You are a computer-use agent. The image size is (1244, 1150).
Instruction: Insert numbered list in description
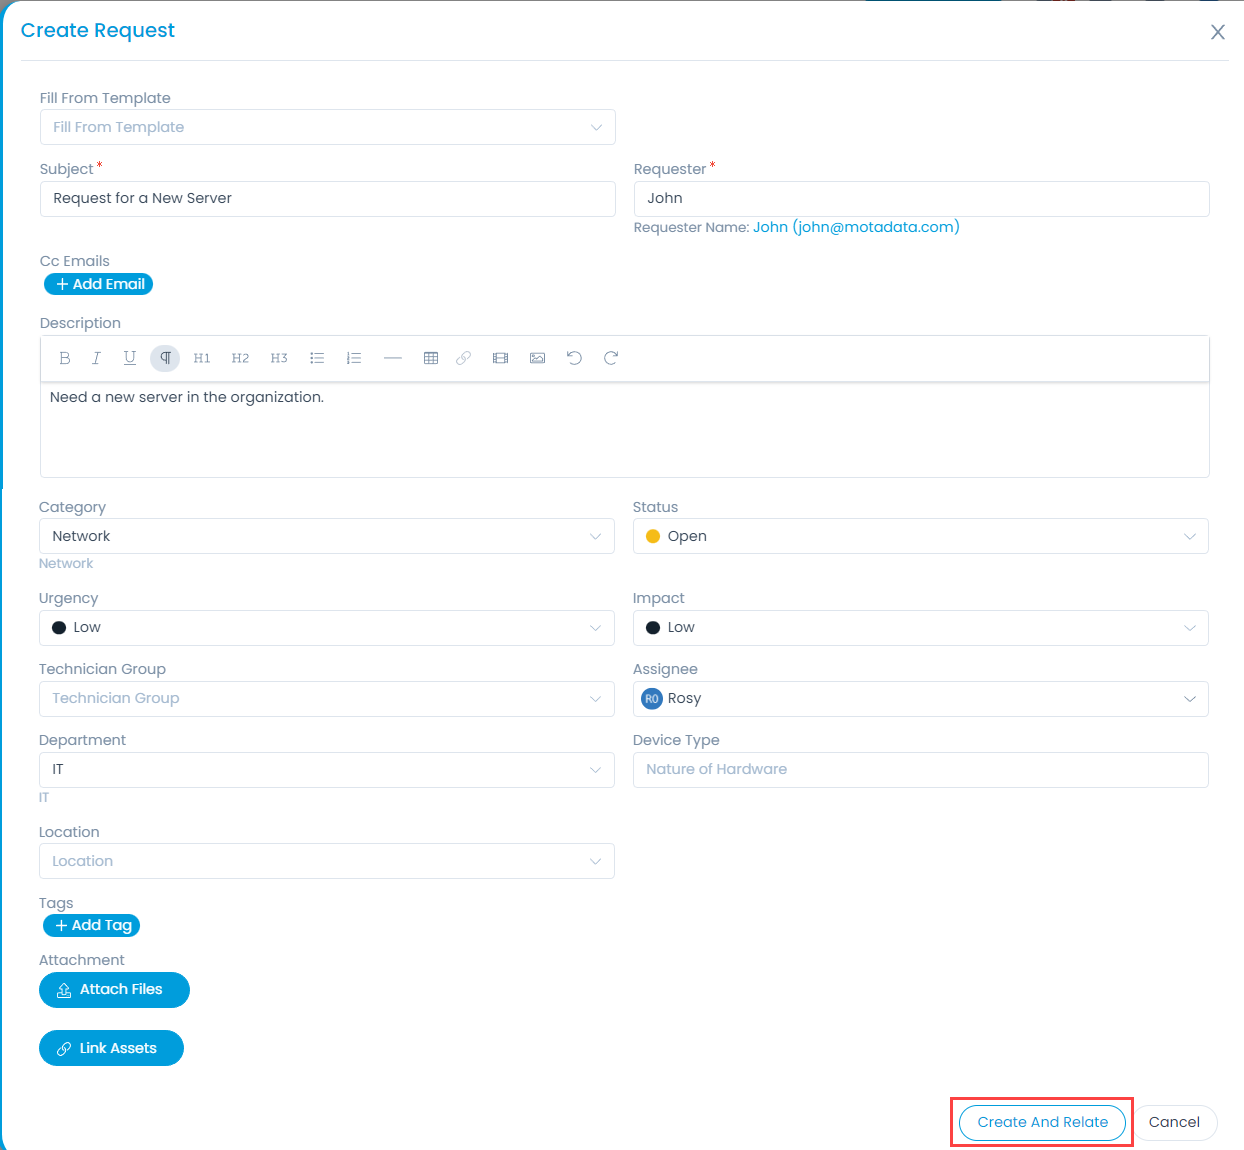click(353, 358)
